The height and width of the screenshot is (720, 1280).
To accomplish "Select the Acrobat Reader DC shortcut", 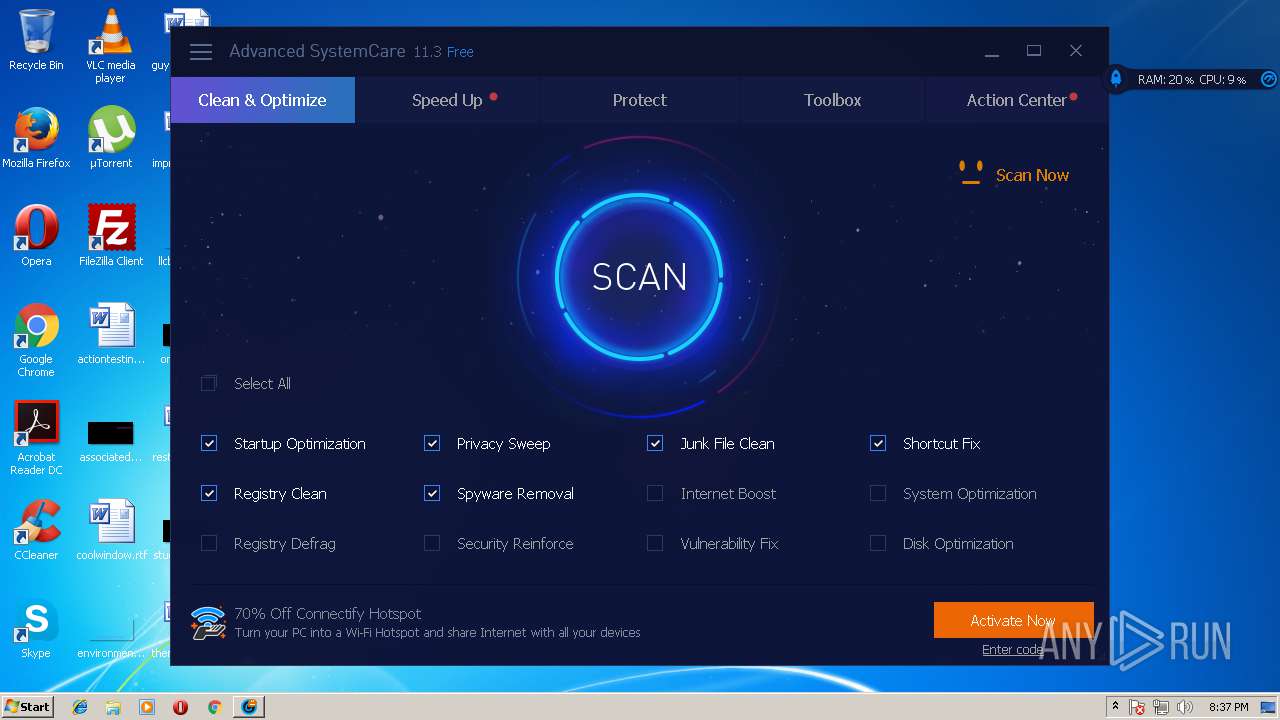I will tap(36, 439).
